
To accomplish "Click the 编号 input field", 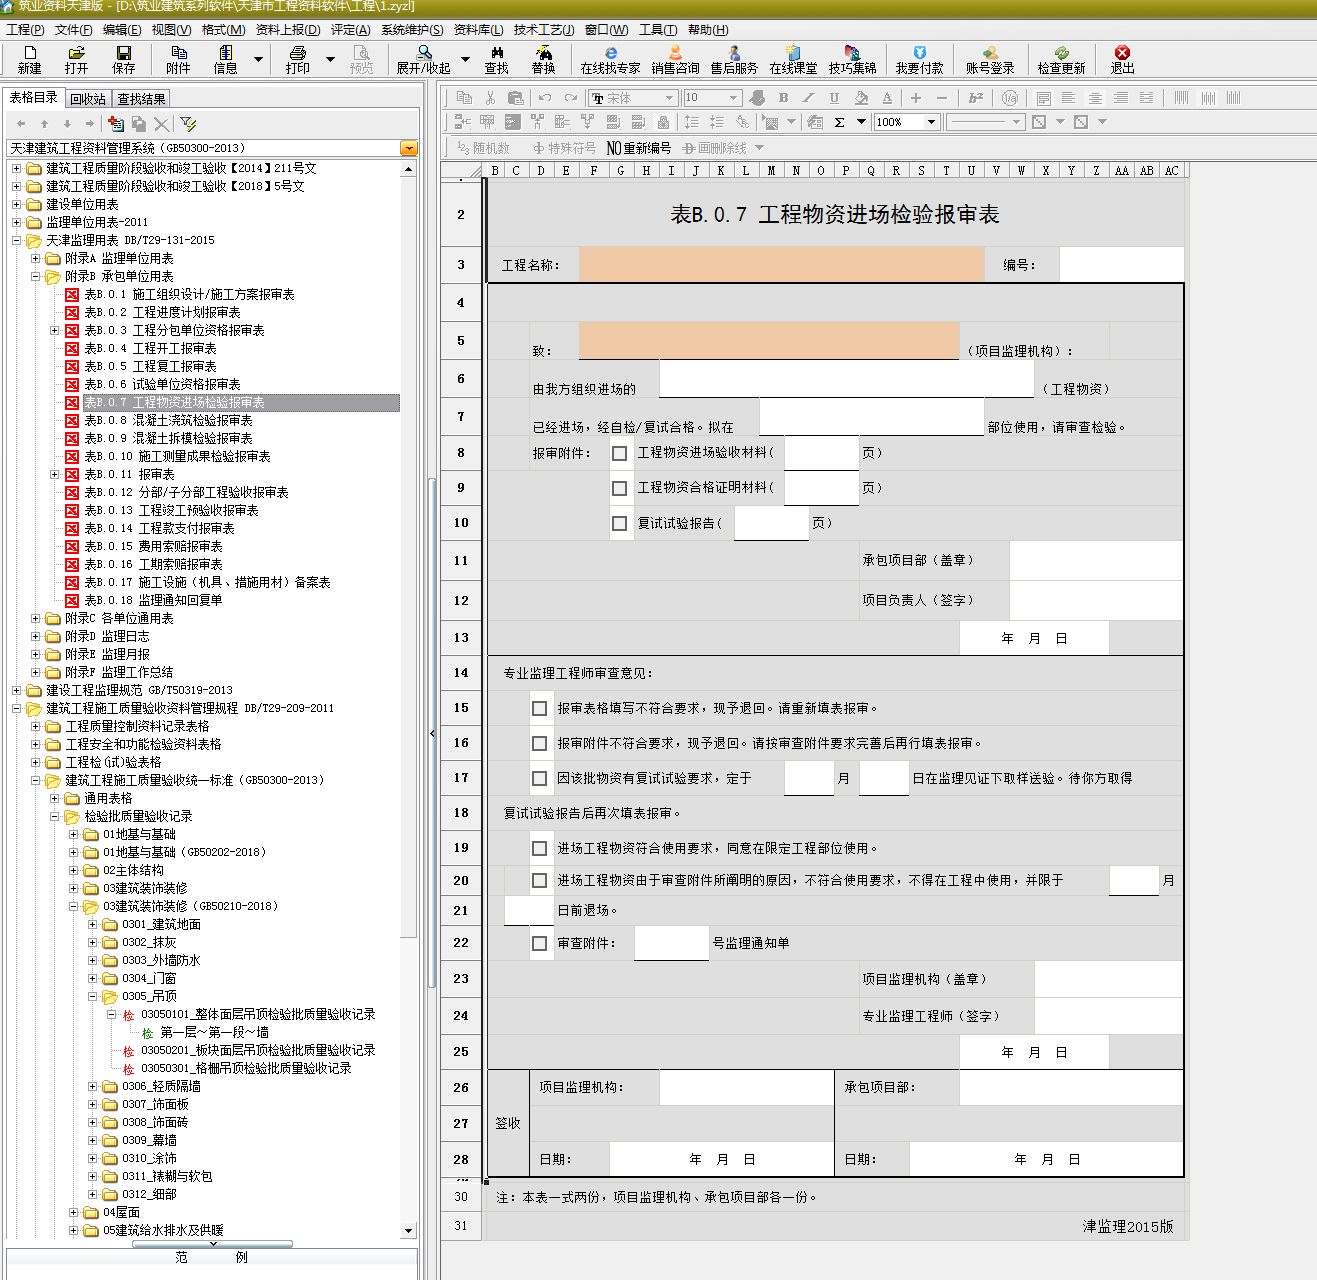I will [x=1122, y=265].
